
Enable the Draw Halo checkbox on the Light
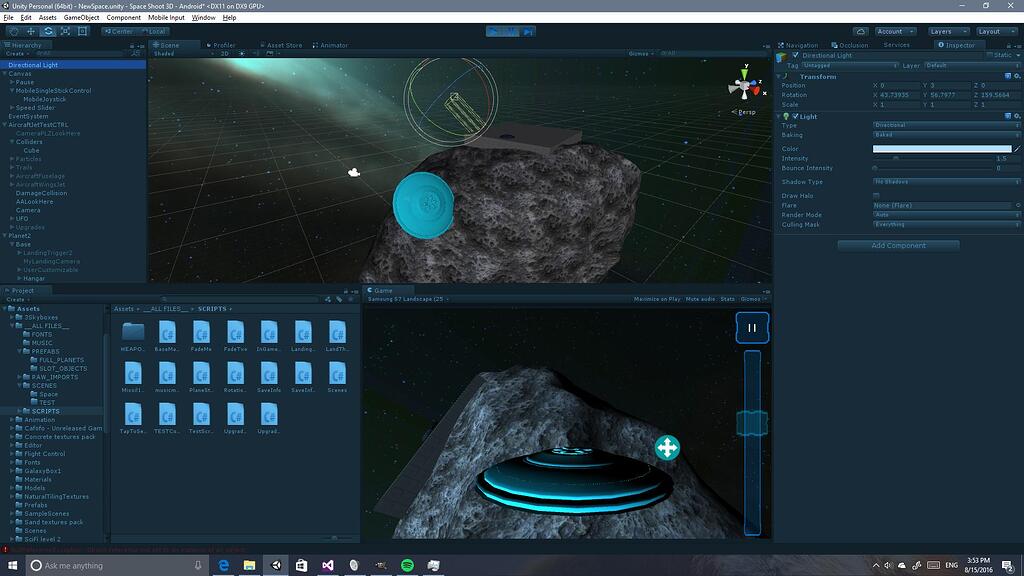pos(878,193)
